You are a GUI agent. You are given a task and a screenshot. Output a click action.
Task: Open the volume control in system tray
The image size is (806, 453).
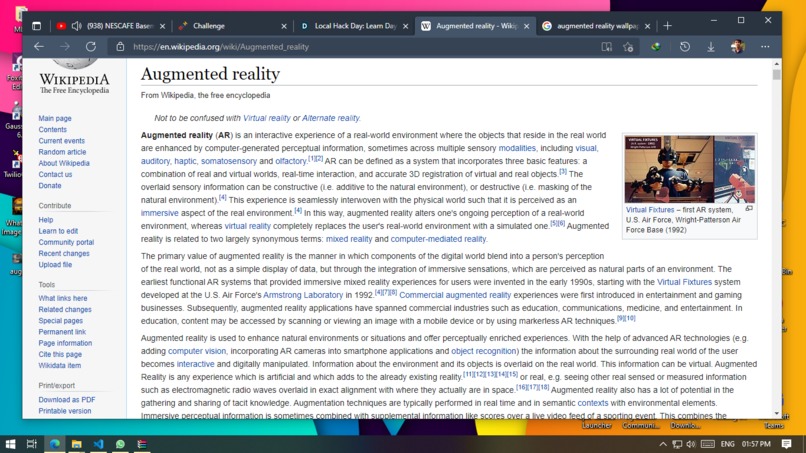(x=691, y=444)
